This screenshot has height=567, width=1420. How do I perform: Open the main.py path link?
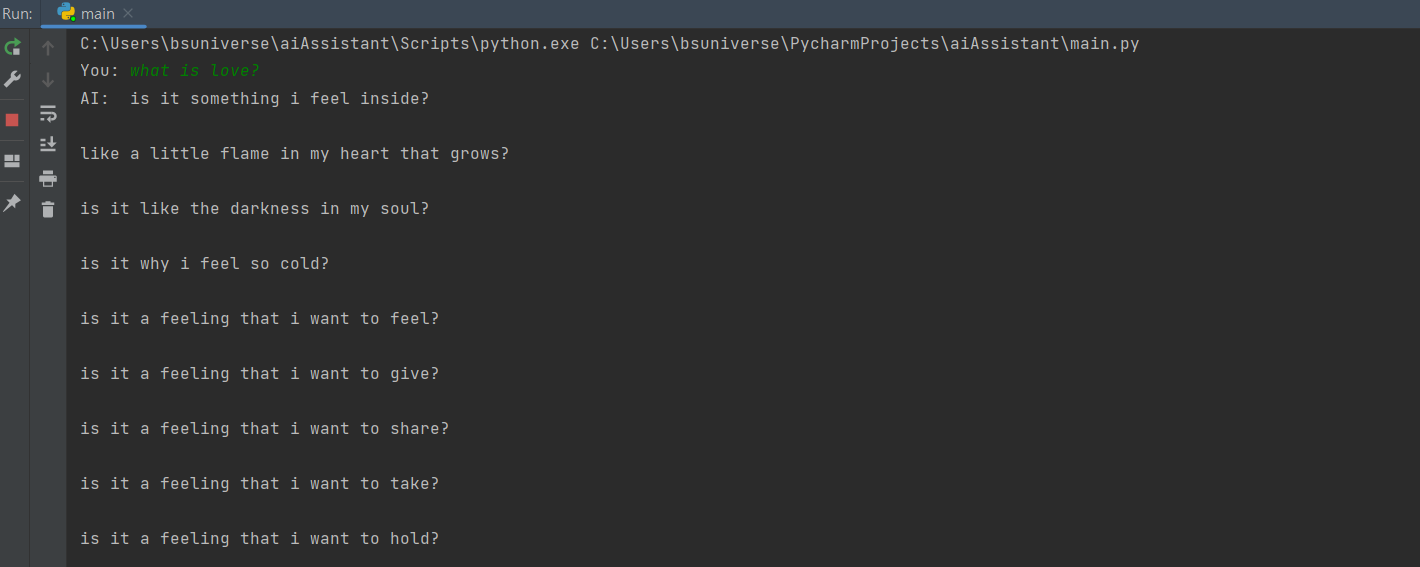[x=865, y=44]
